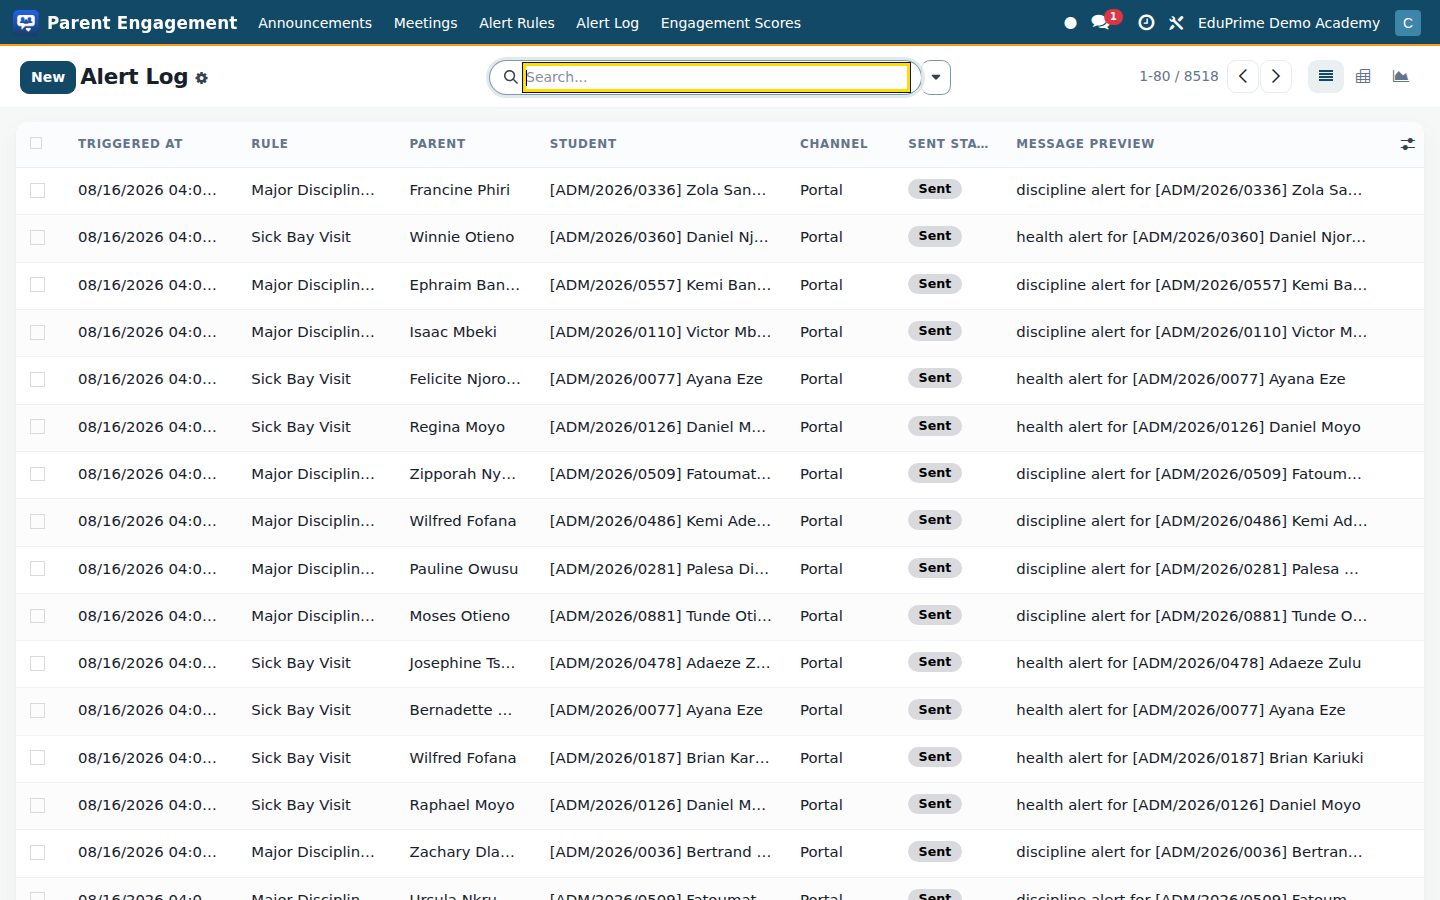Screen dimensions: 1440x900
Task: Click the status dot icon in the top bar
Action: [1070, 23]
